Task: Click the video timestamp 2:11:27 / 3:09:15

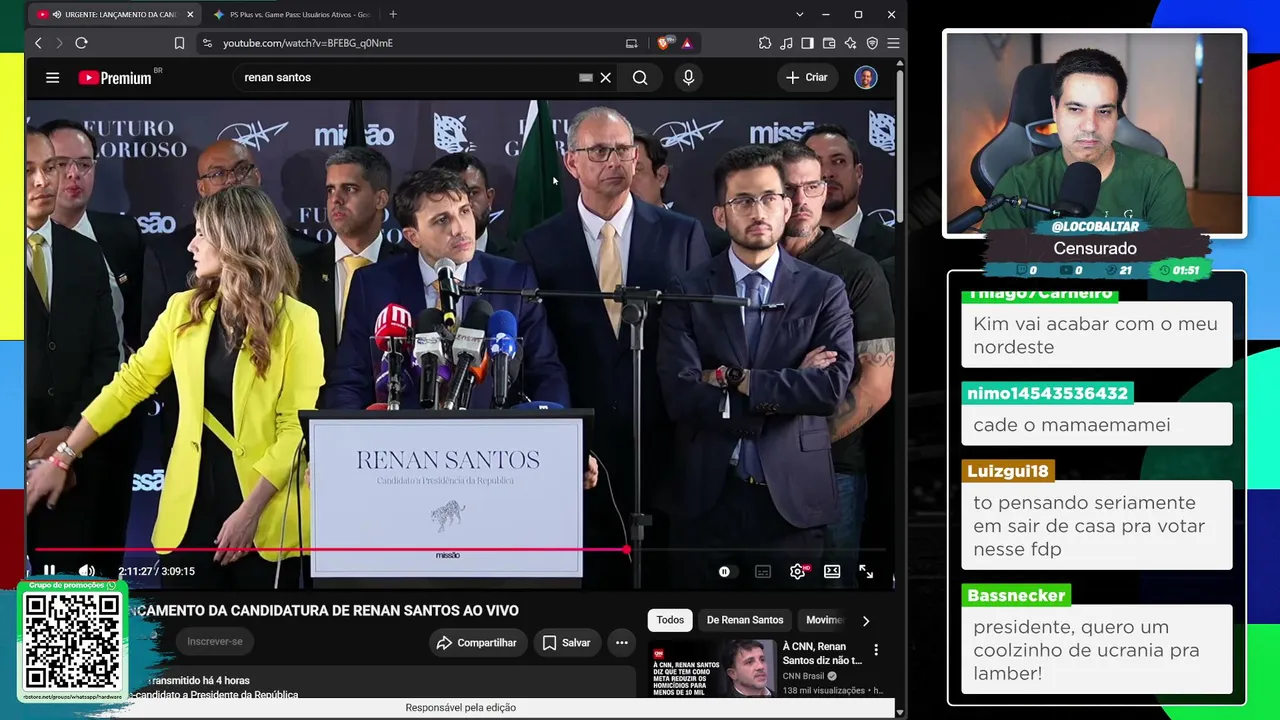Action: (x=156, y=571)
